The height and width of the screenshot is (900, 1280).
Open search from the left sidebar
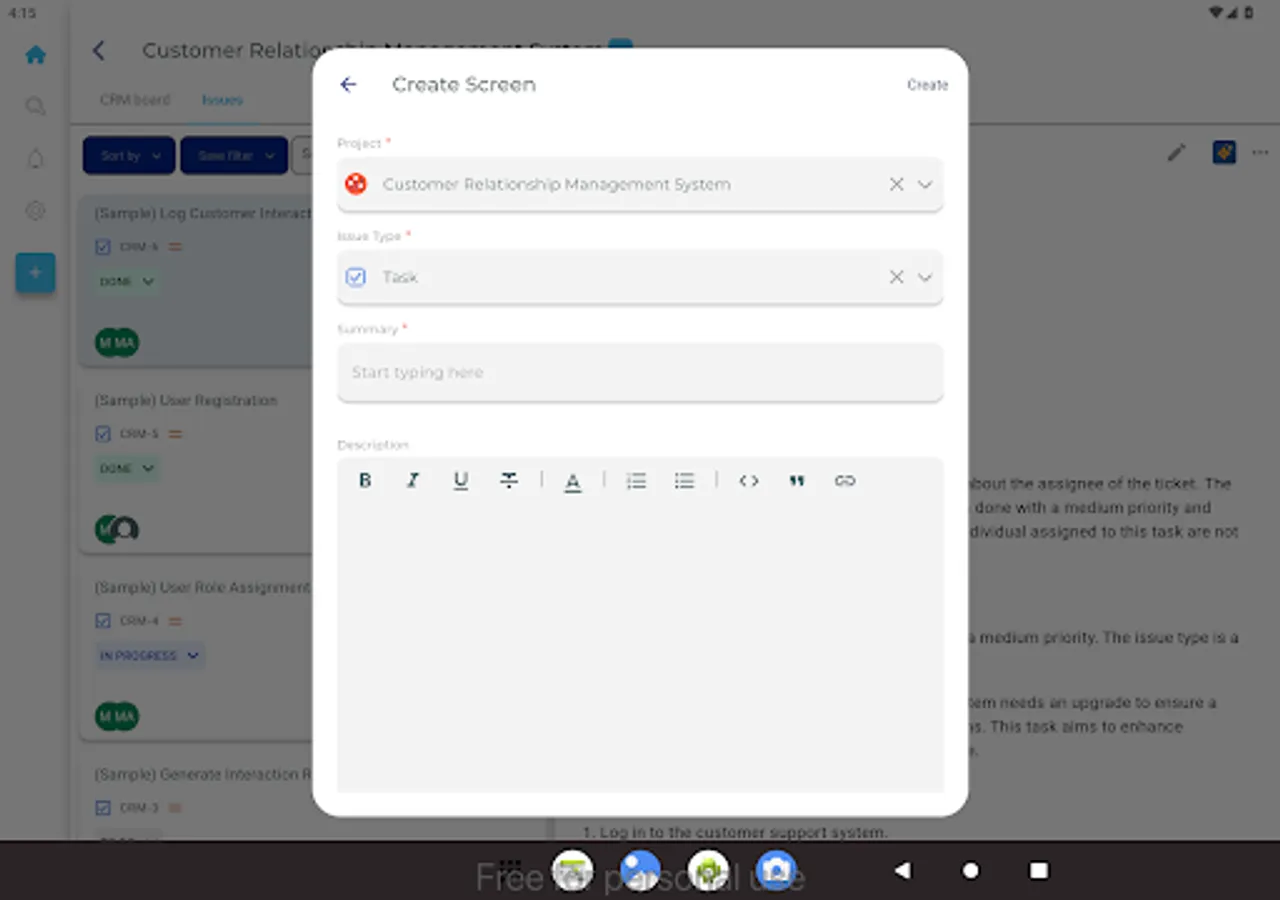point(35,105)
